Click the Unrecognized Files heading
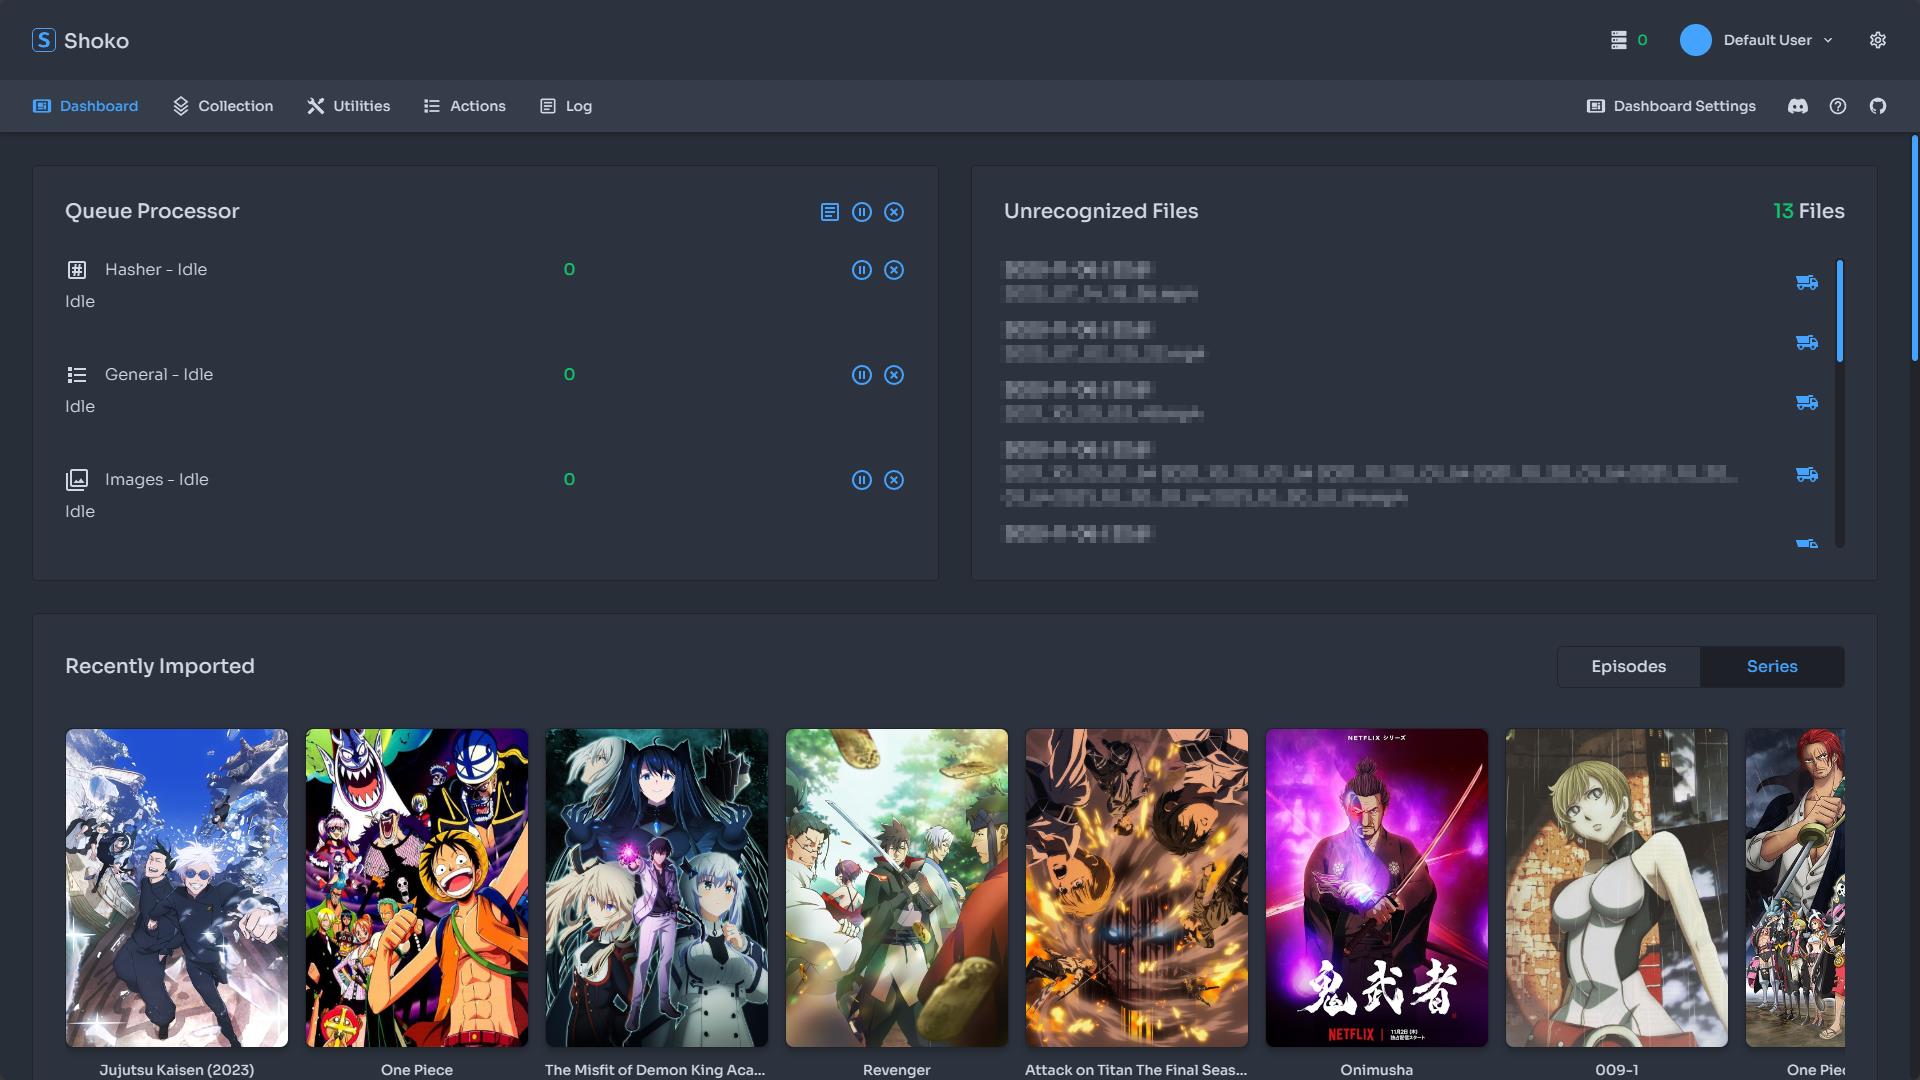This screenshot has height=1080, width=1920. [x=1101, y=211]
